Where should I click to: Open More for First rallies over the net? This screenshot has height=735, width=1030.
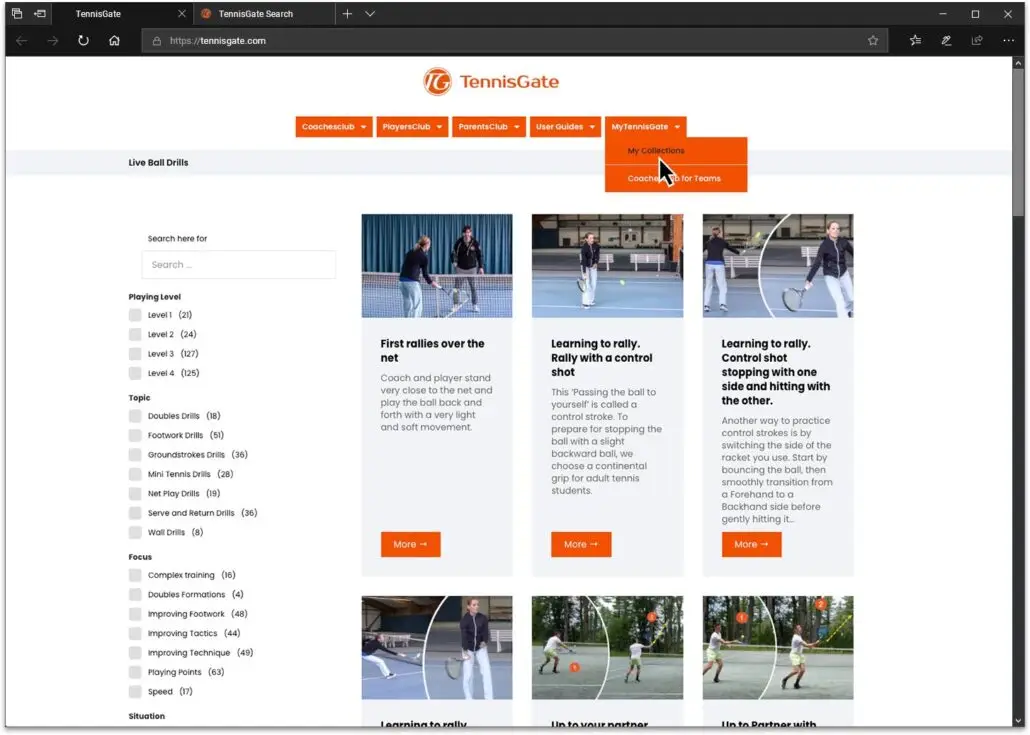tap(411, 545)
